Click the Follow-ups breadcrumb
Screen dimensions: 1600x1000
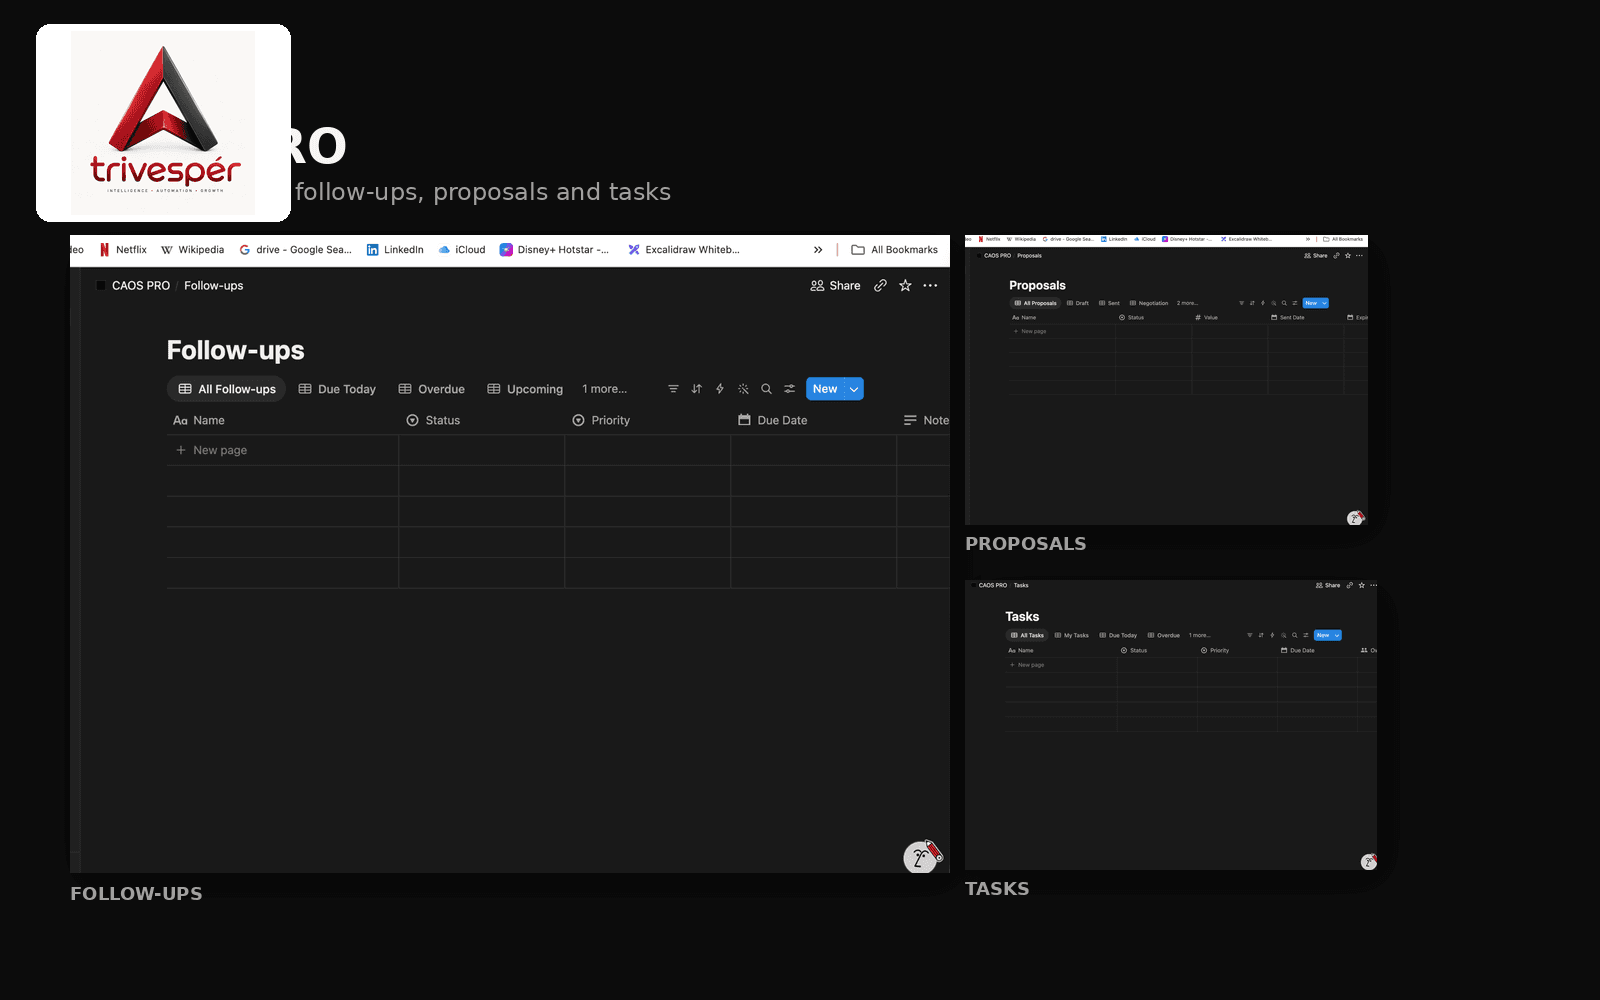point(214,285)
